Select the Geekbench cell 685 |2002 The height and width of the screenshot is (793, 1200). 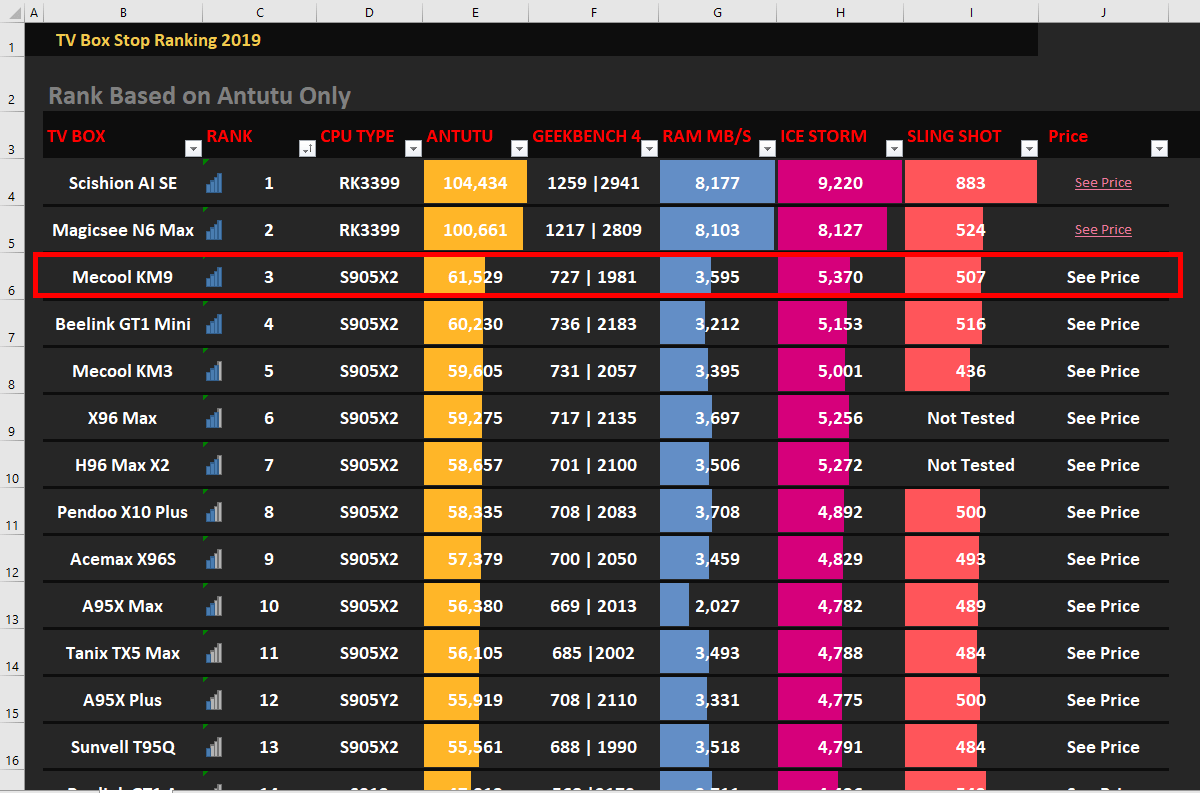click(593, 653)
